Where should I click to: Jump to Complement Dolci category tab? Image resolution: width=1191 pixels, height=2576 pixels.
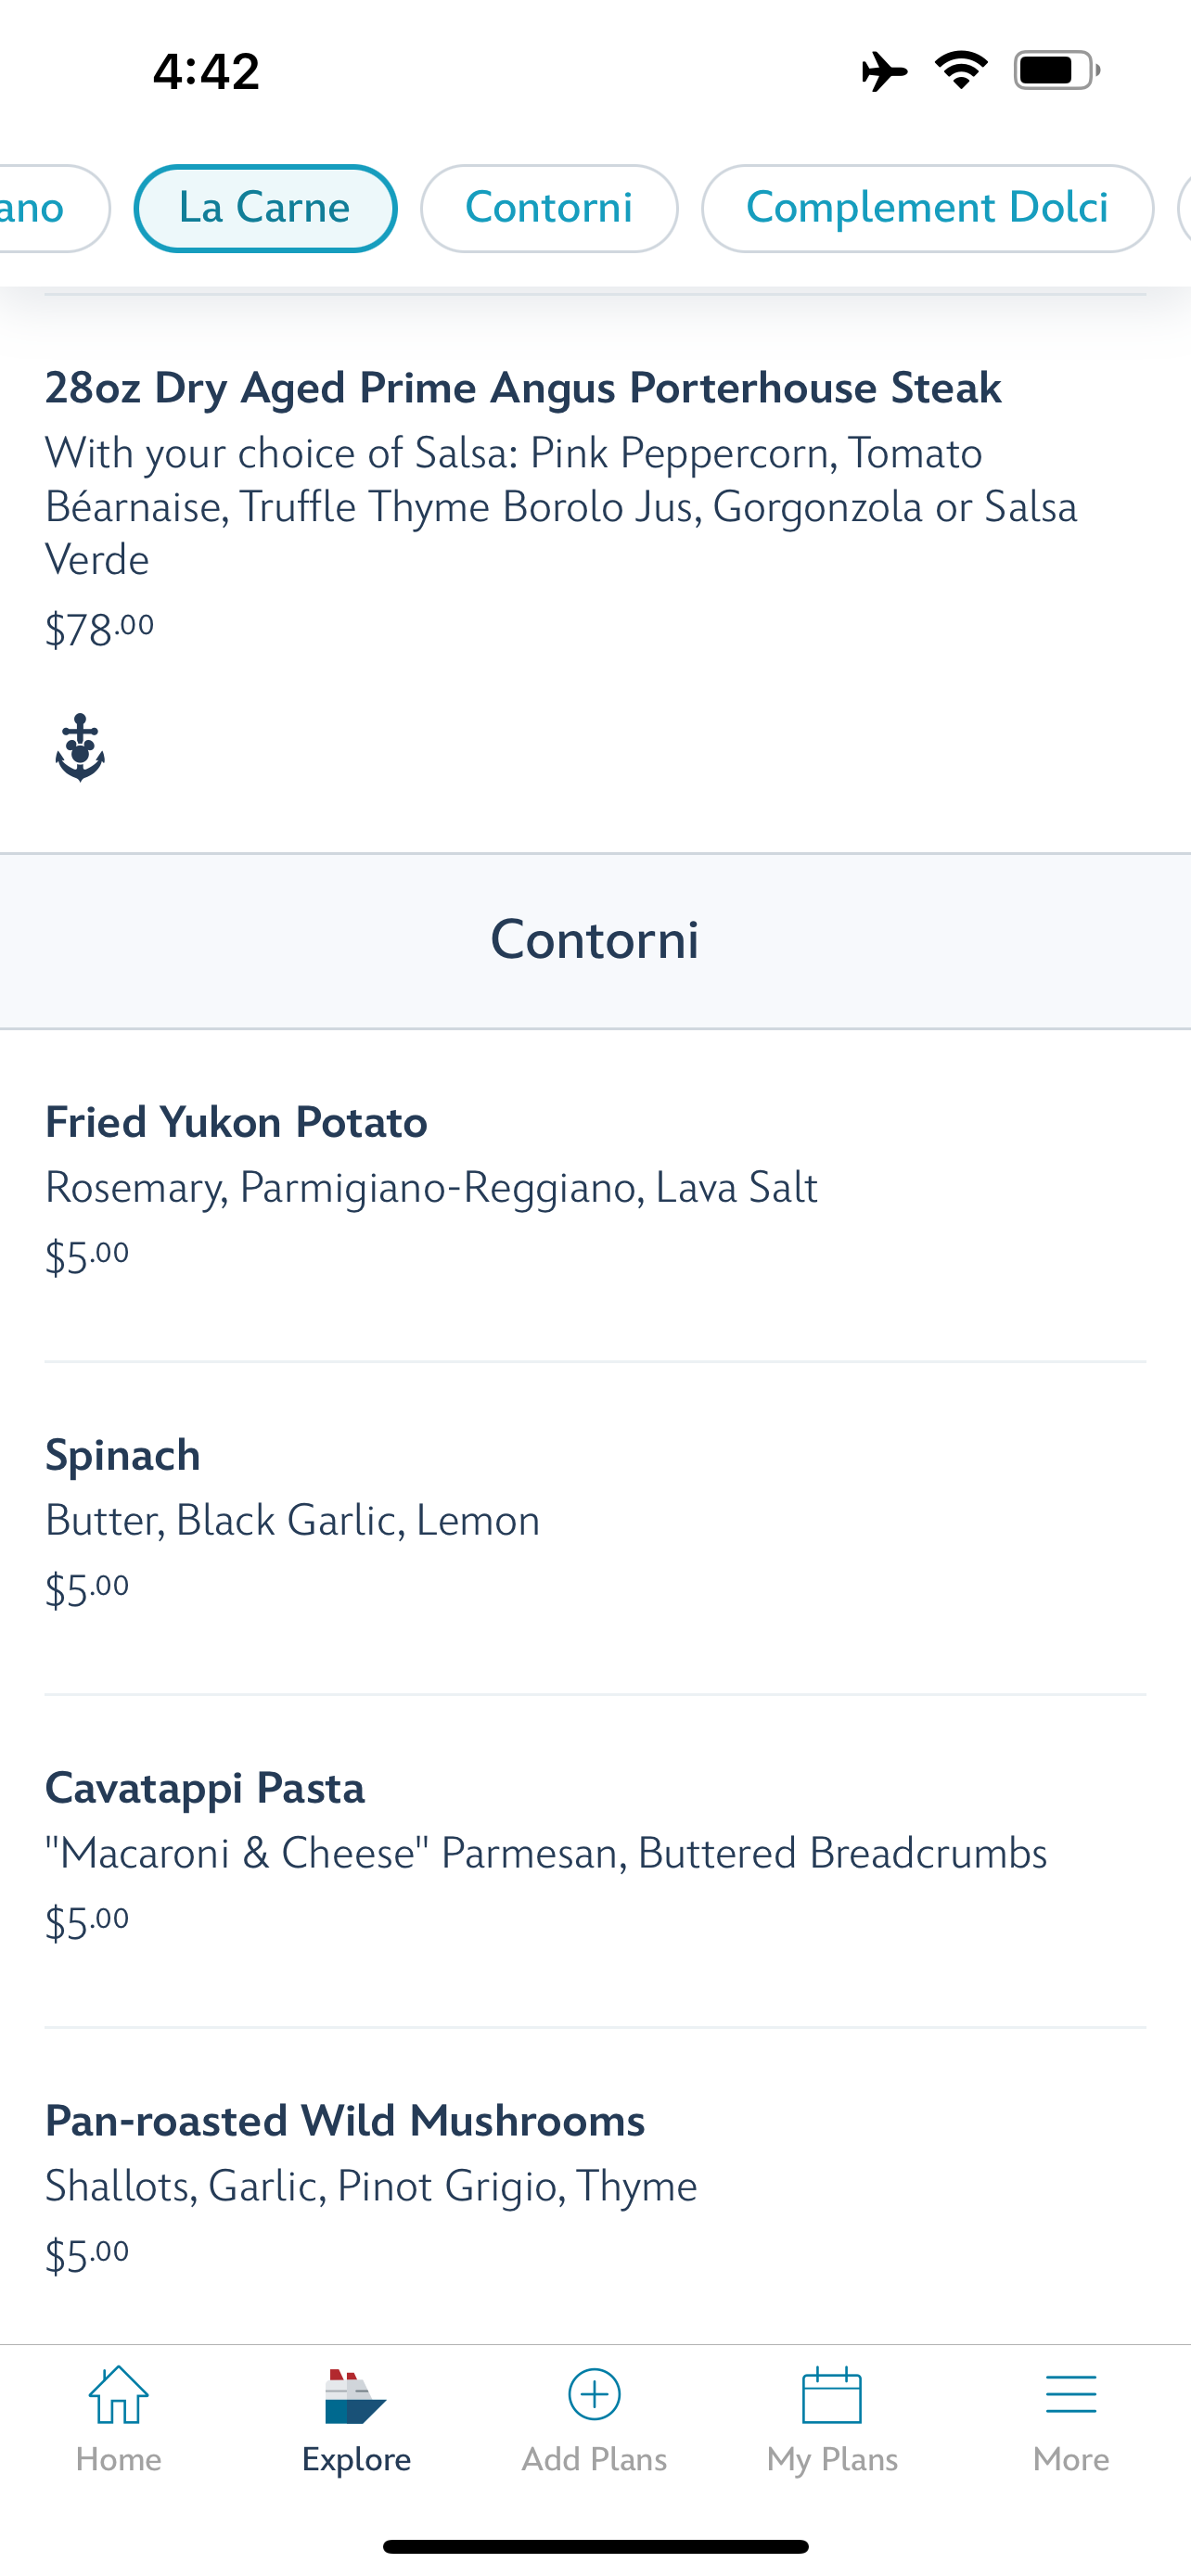click(927, 208)
